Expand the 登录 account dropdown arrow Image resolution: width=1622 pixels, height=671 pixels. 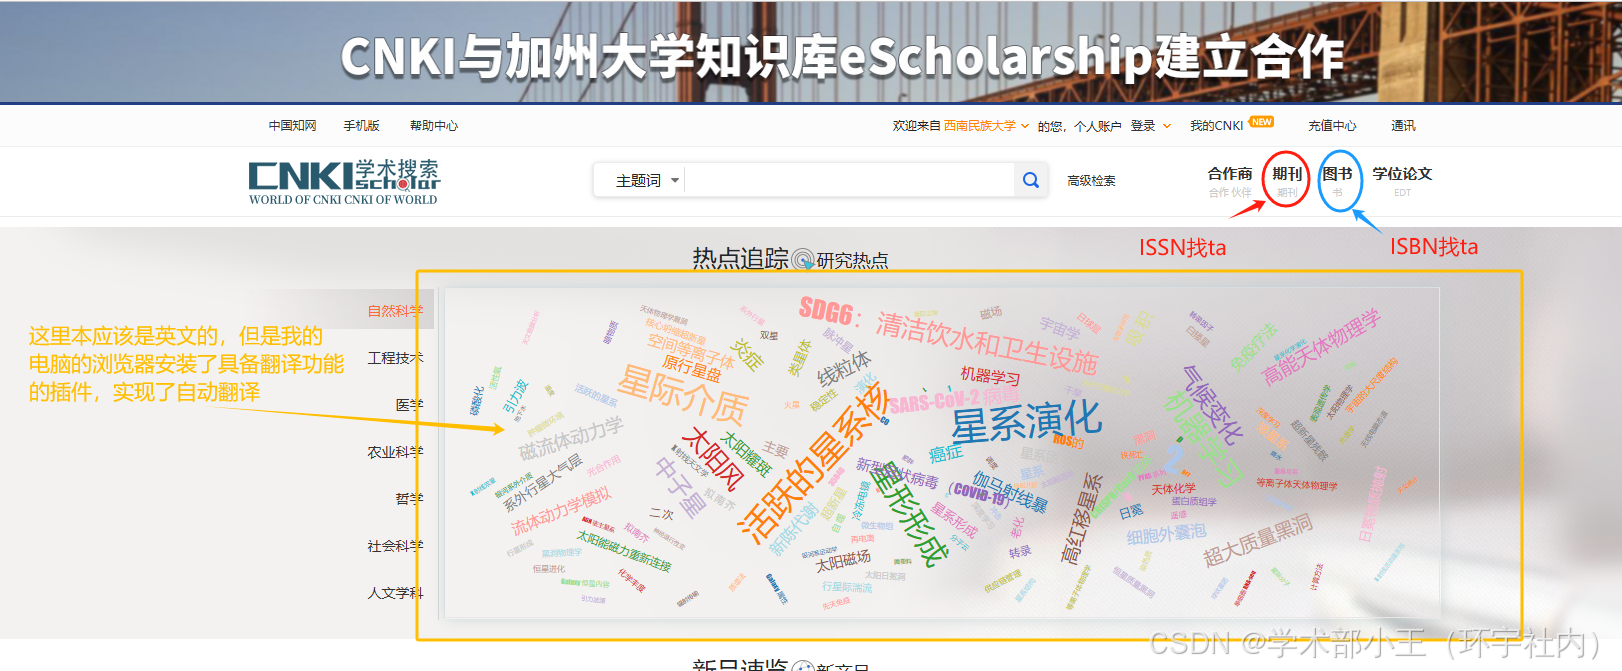pos(1167,126)
